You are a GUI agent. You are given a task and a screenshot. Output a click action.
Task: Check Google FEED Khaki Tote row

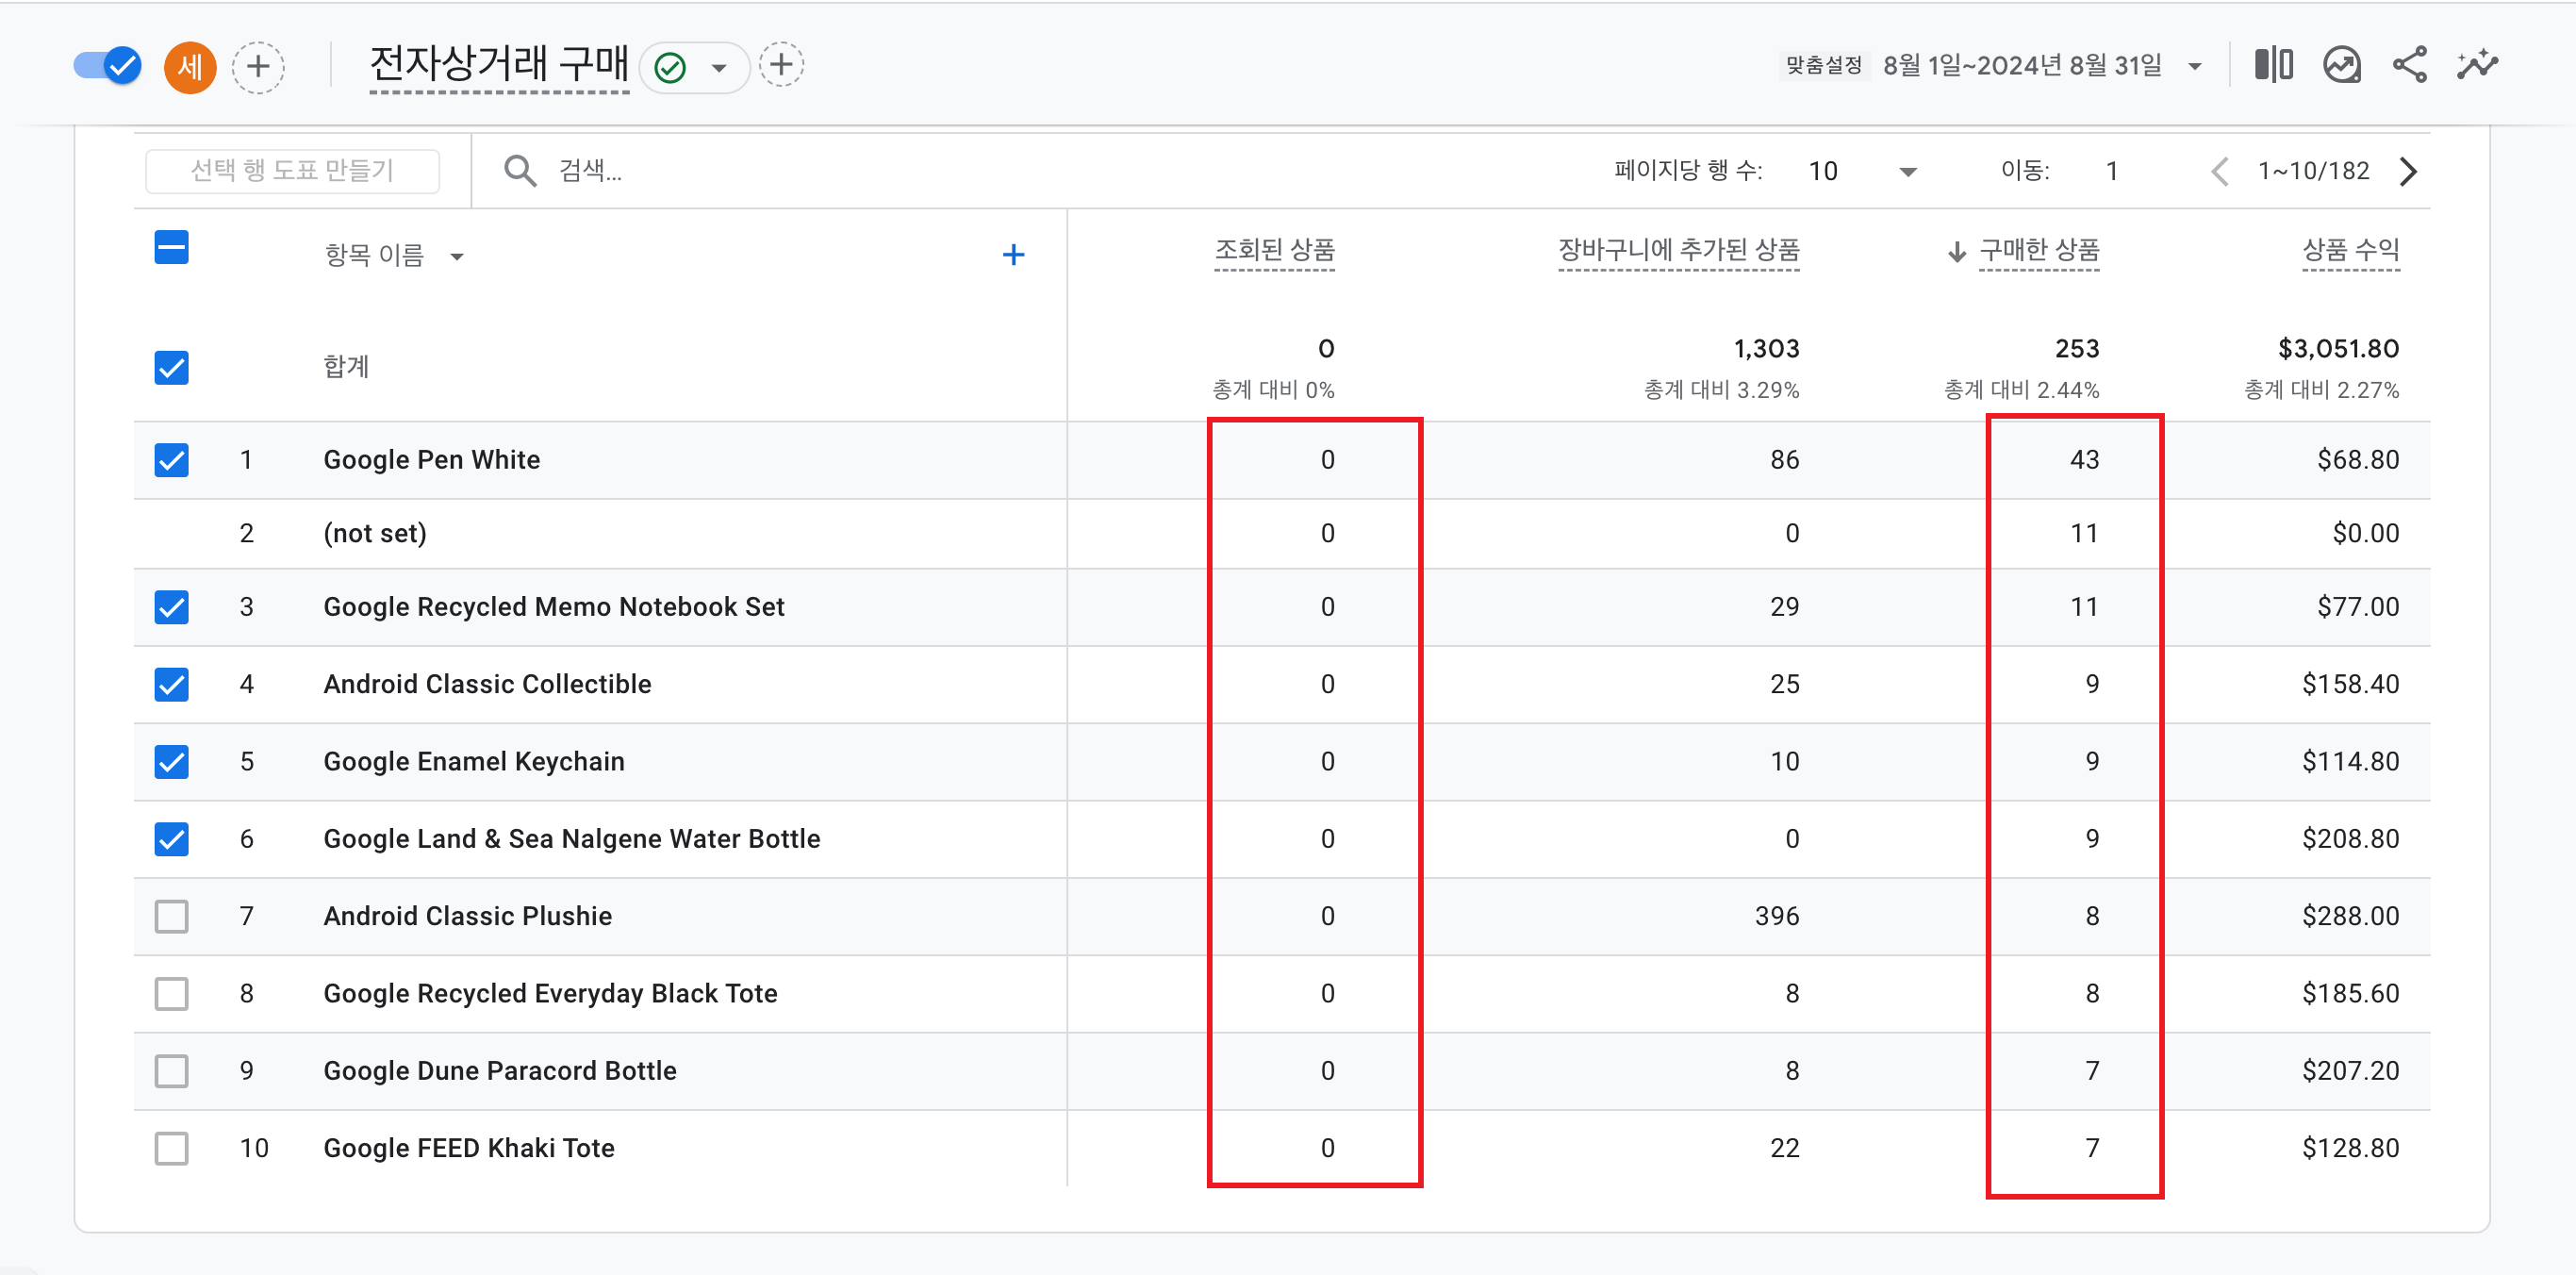coord(172,1148)
